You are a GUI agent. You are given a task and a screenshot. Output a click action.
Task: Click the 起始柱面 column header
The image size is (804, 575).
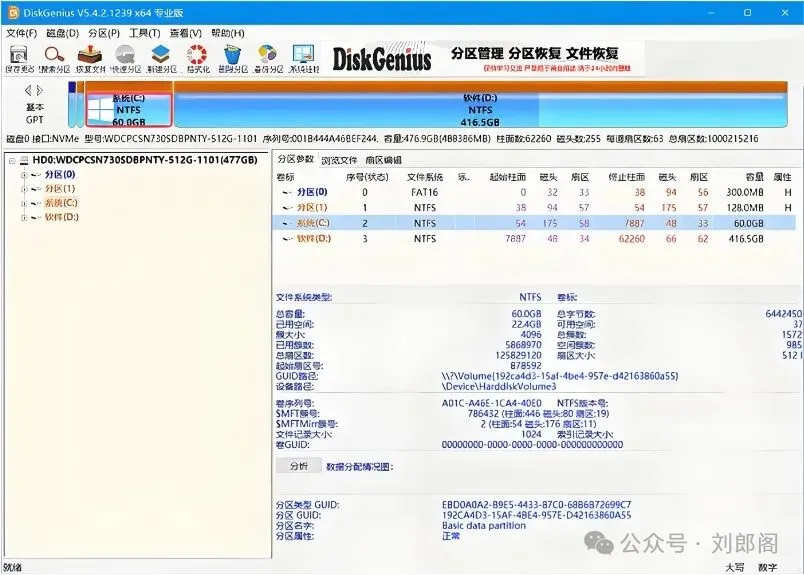pos(508,177)
